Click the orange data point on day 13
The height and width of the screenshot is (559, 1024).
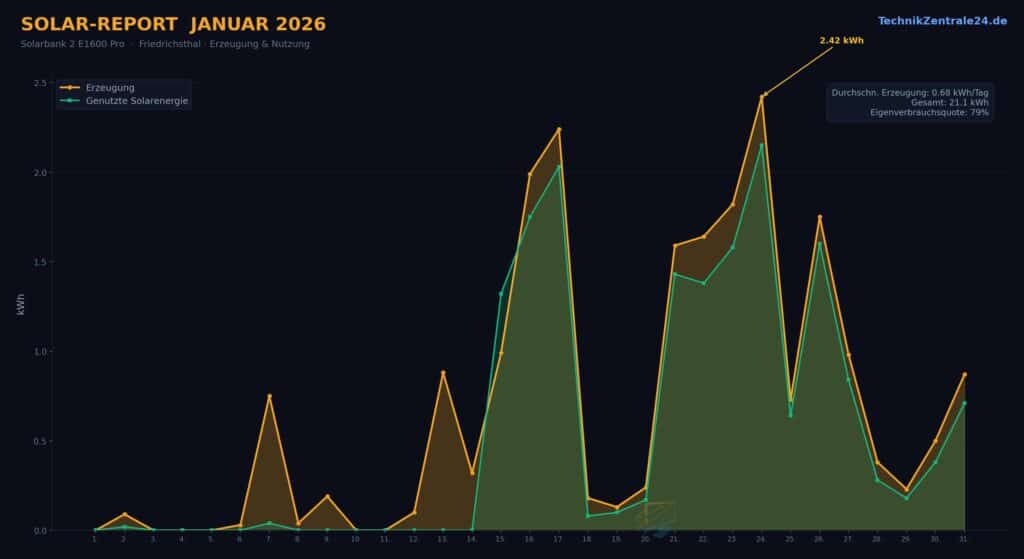click(x=443, y=373)
